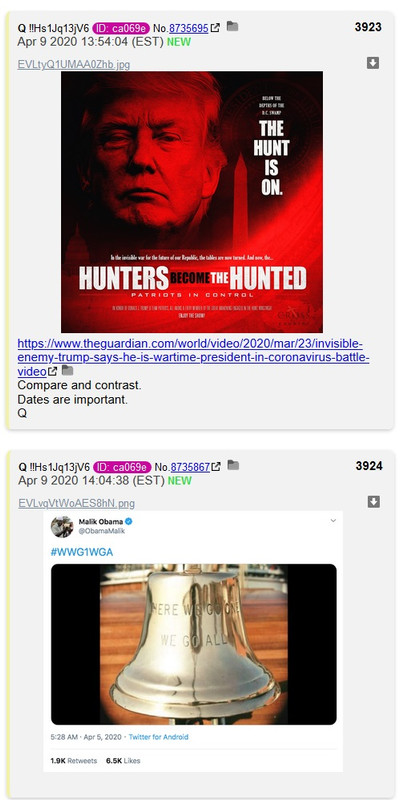The width and height of the screenshot is (412, 800).
Task: Download image in post 3923 via arrow icon
Action: [x=373, y=63]
